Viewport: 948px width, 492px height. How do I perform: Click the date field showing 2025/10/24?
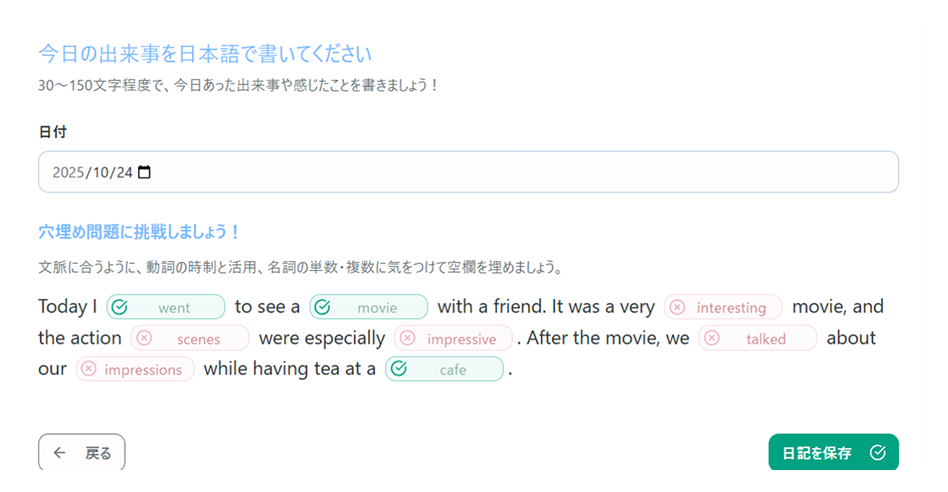point(468,172)
